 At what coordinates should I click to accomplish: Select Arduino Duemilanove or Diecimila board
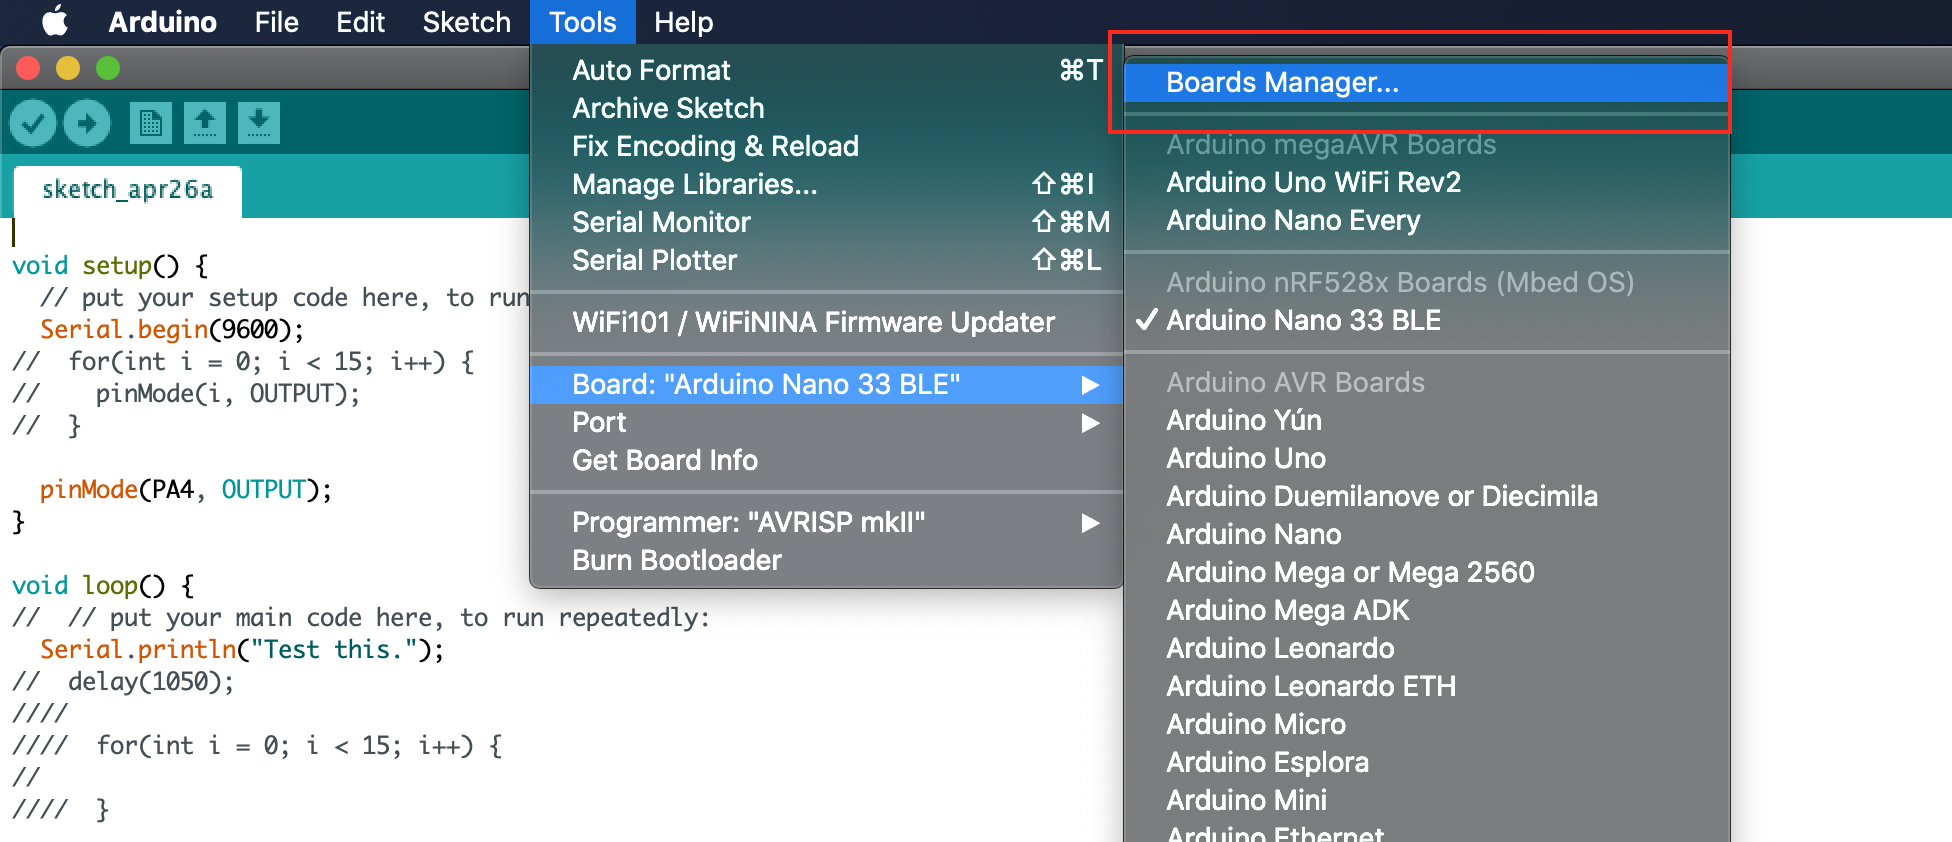pos(1426,496)
